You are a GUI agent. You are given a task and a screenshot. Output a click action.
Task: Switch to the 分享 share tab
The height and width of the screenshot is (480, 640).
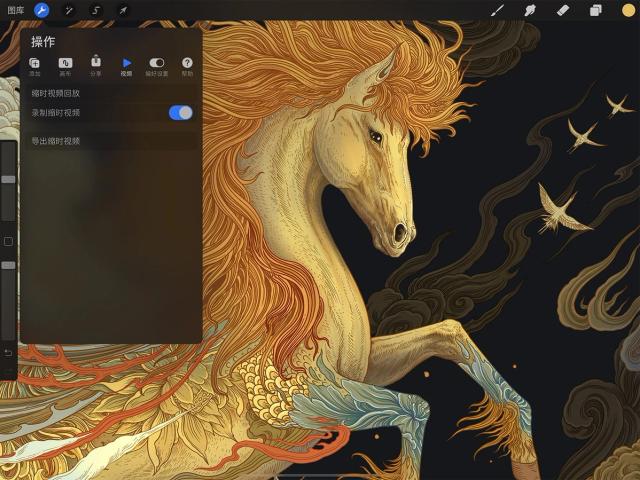tap(96, 66)
